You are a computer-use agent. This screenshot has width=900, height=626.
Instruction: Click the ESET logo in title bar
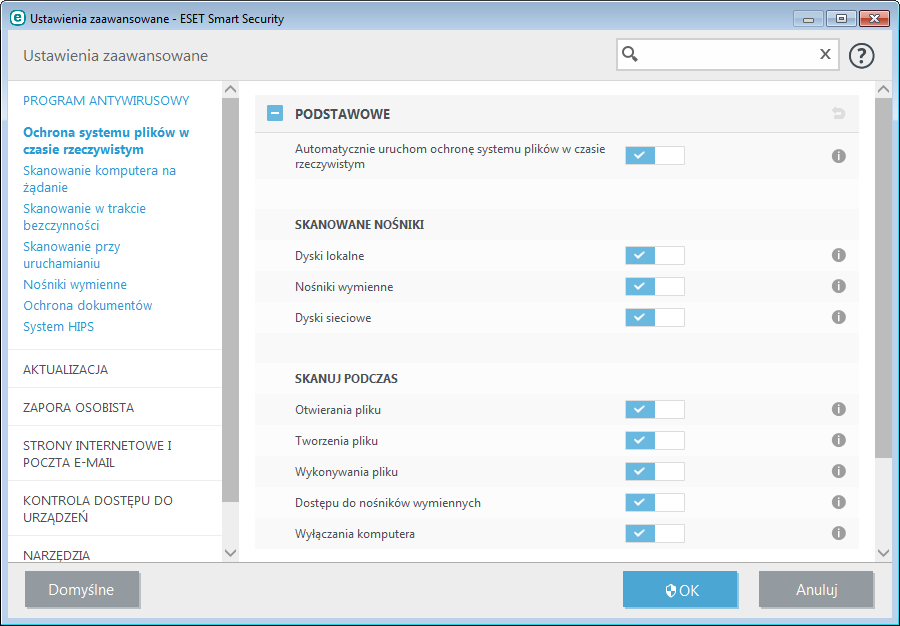[18, 18]
